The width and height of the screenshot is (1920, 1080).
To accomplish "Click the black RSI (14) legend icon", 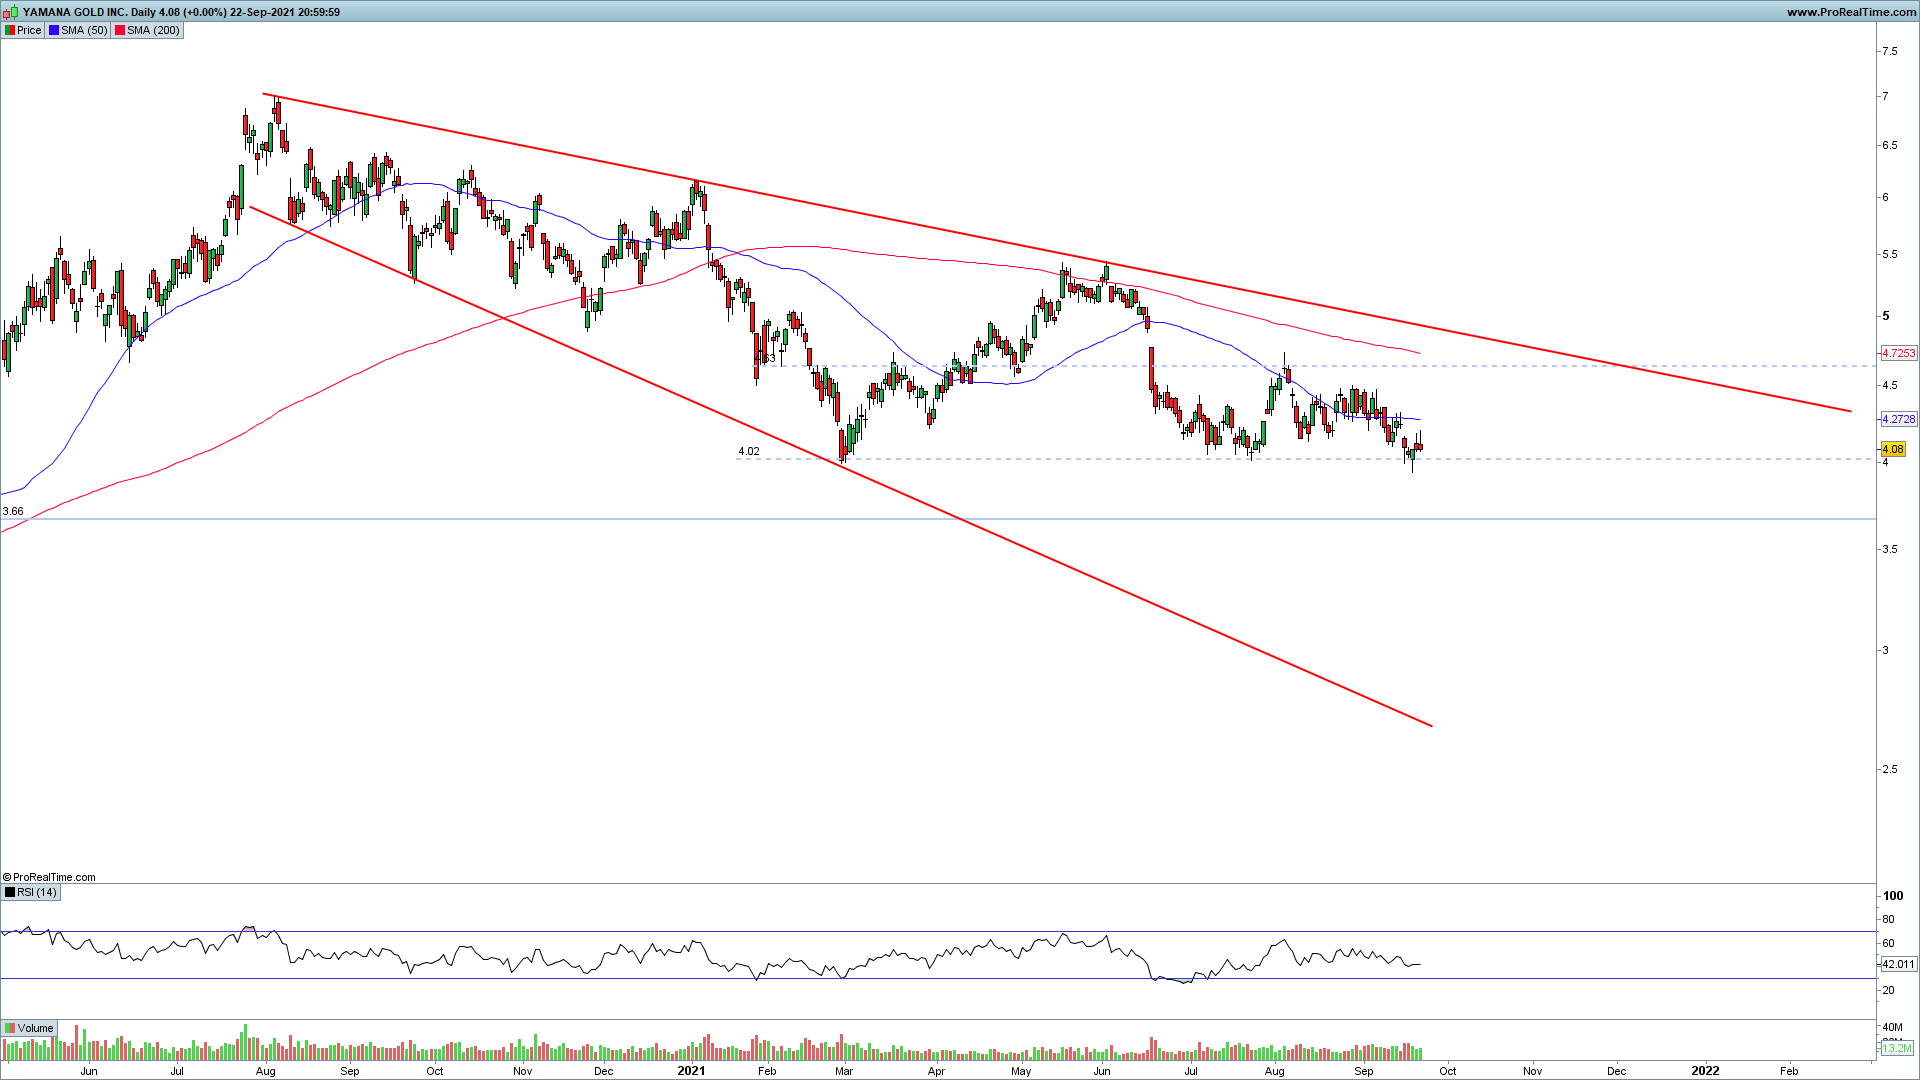I will [10, 892].
